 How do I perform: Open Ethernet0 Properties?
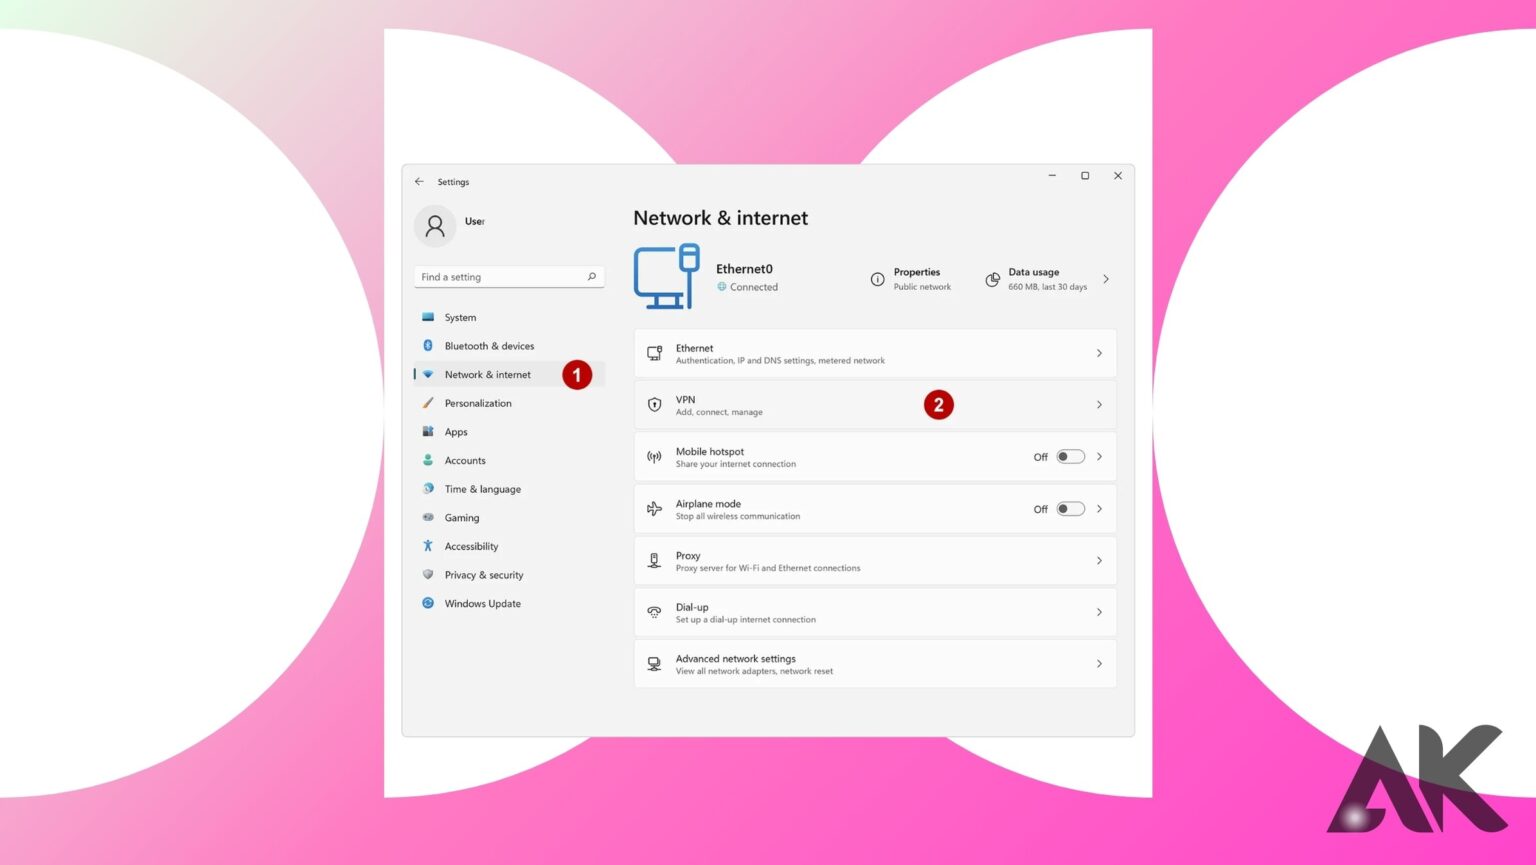(916, 279)
